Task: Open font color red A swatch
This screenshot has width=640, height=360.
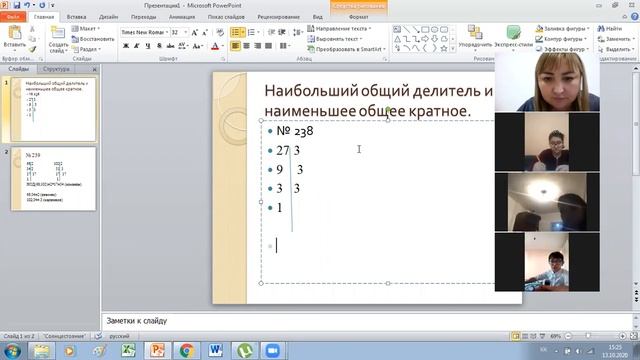Action: (215, 46)
